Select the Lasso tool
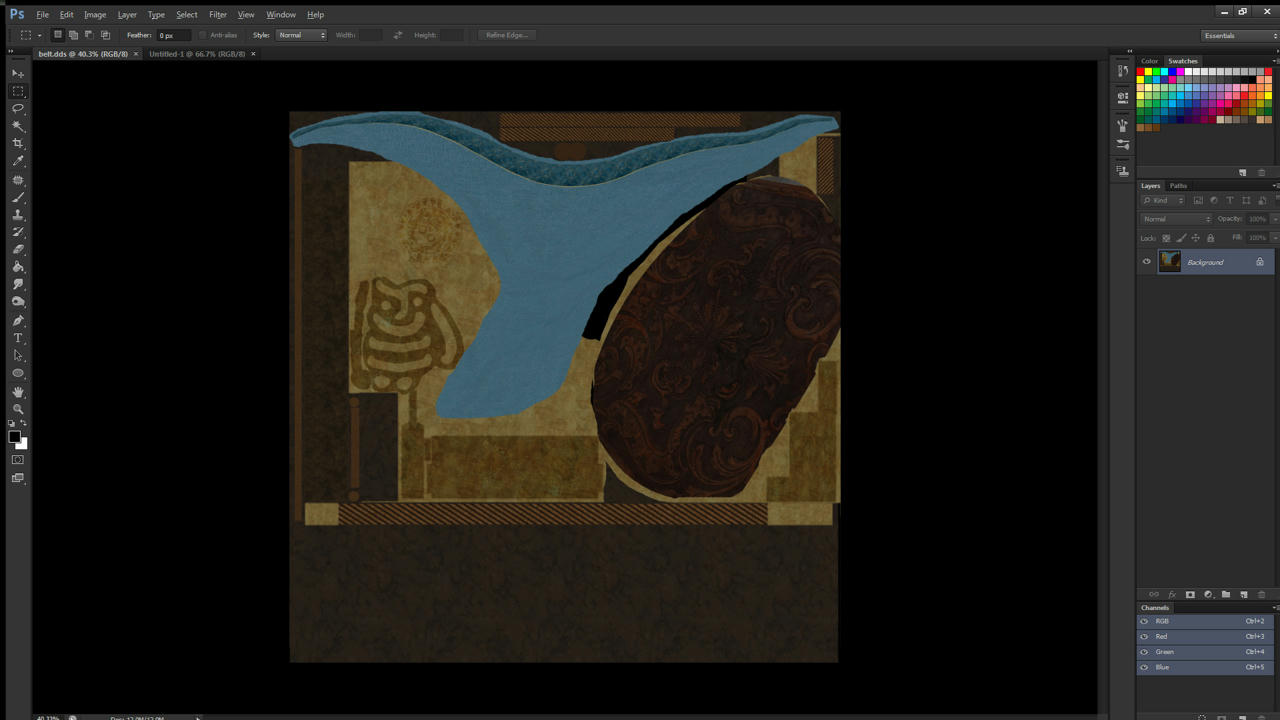Viewport: 1280px width, 720px height. [18, 108]
